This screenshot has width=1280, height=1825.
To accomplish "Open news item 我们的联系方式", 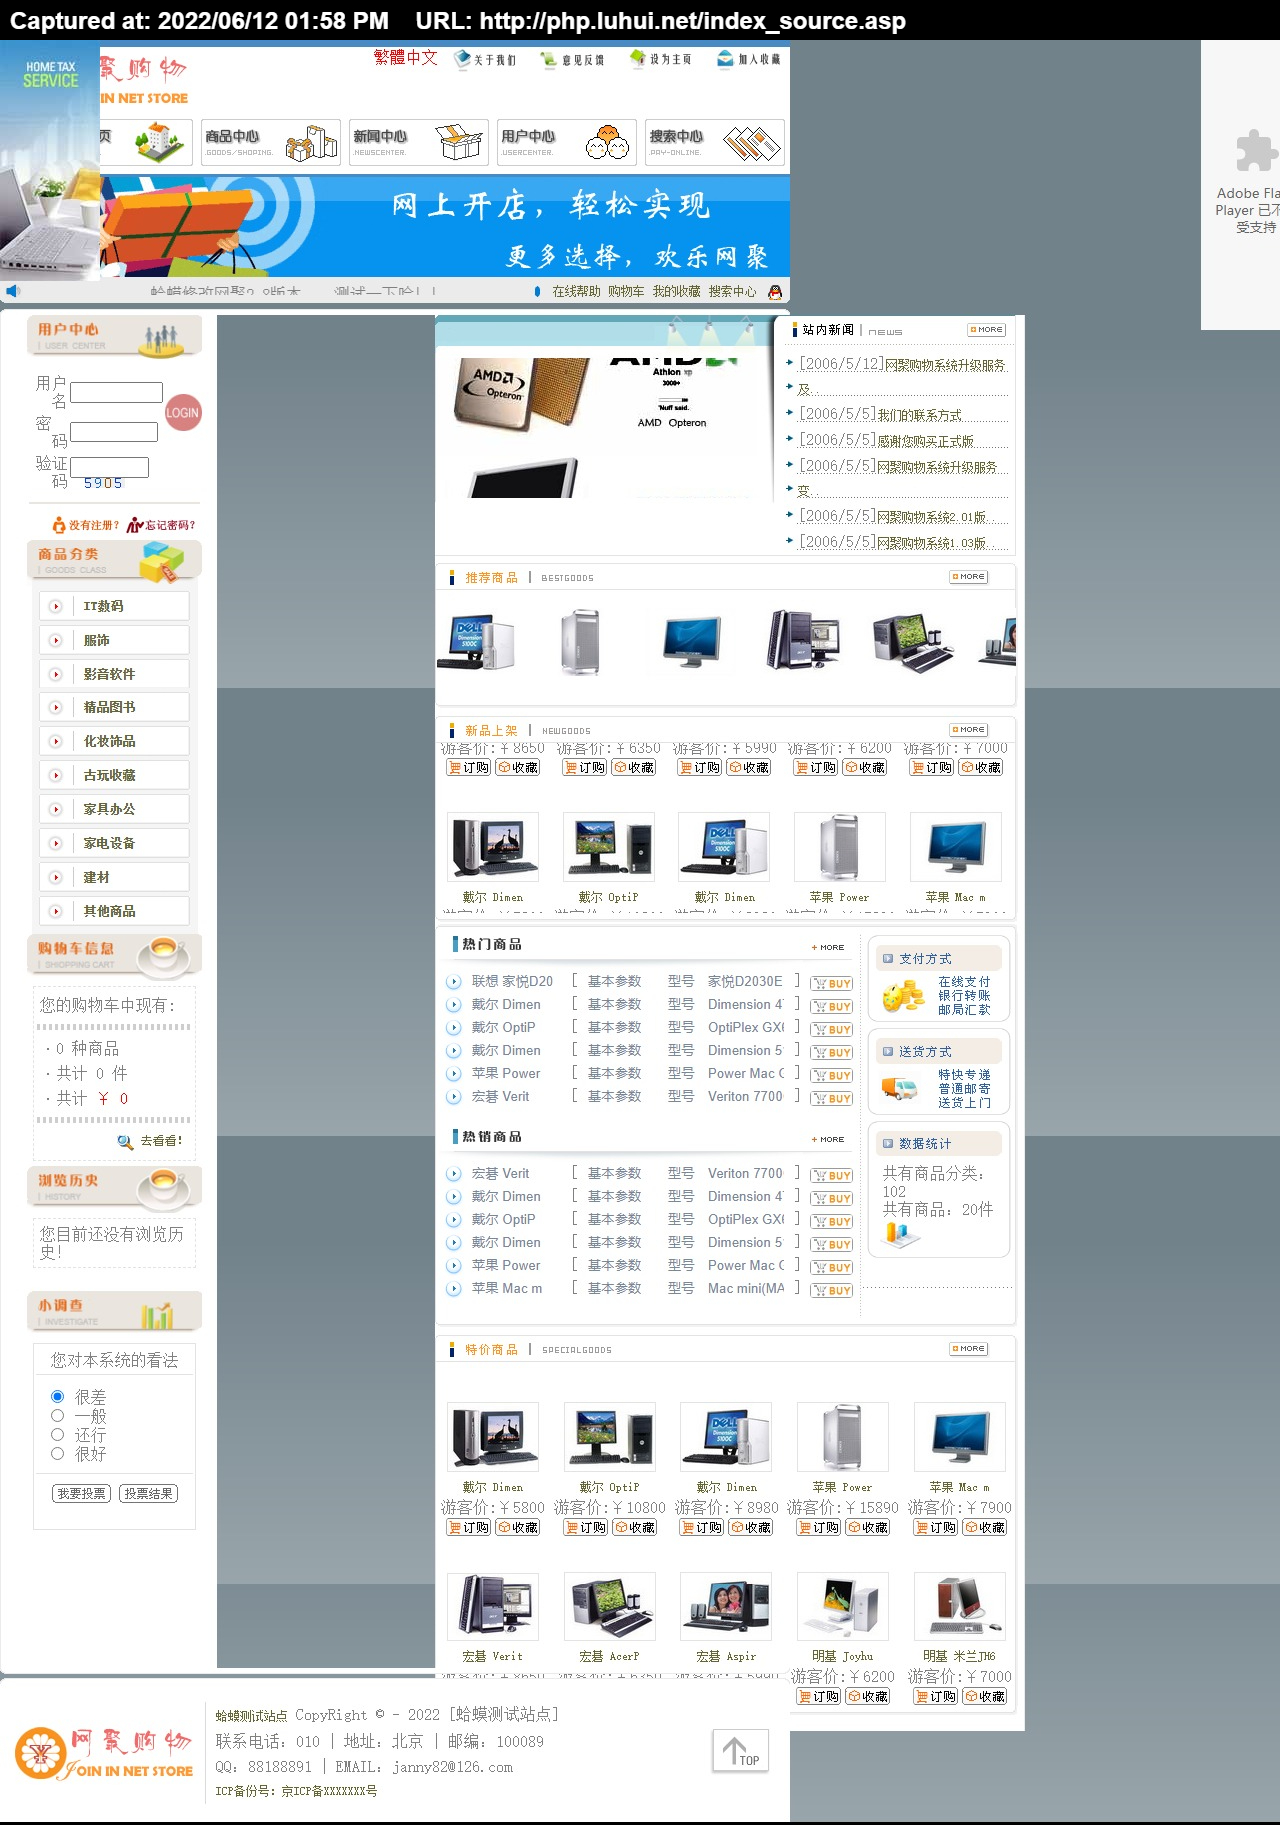I will pos(920,415).
